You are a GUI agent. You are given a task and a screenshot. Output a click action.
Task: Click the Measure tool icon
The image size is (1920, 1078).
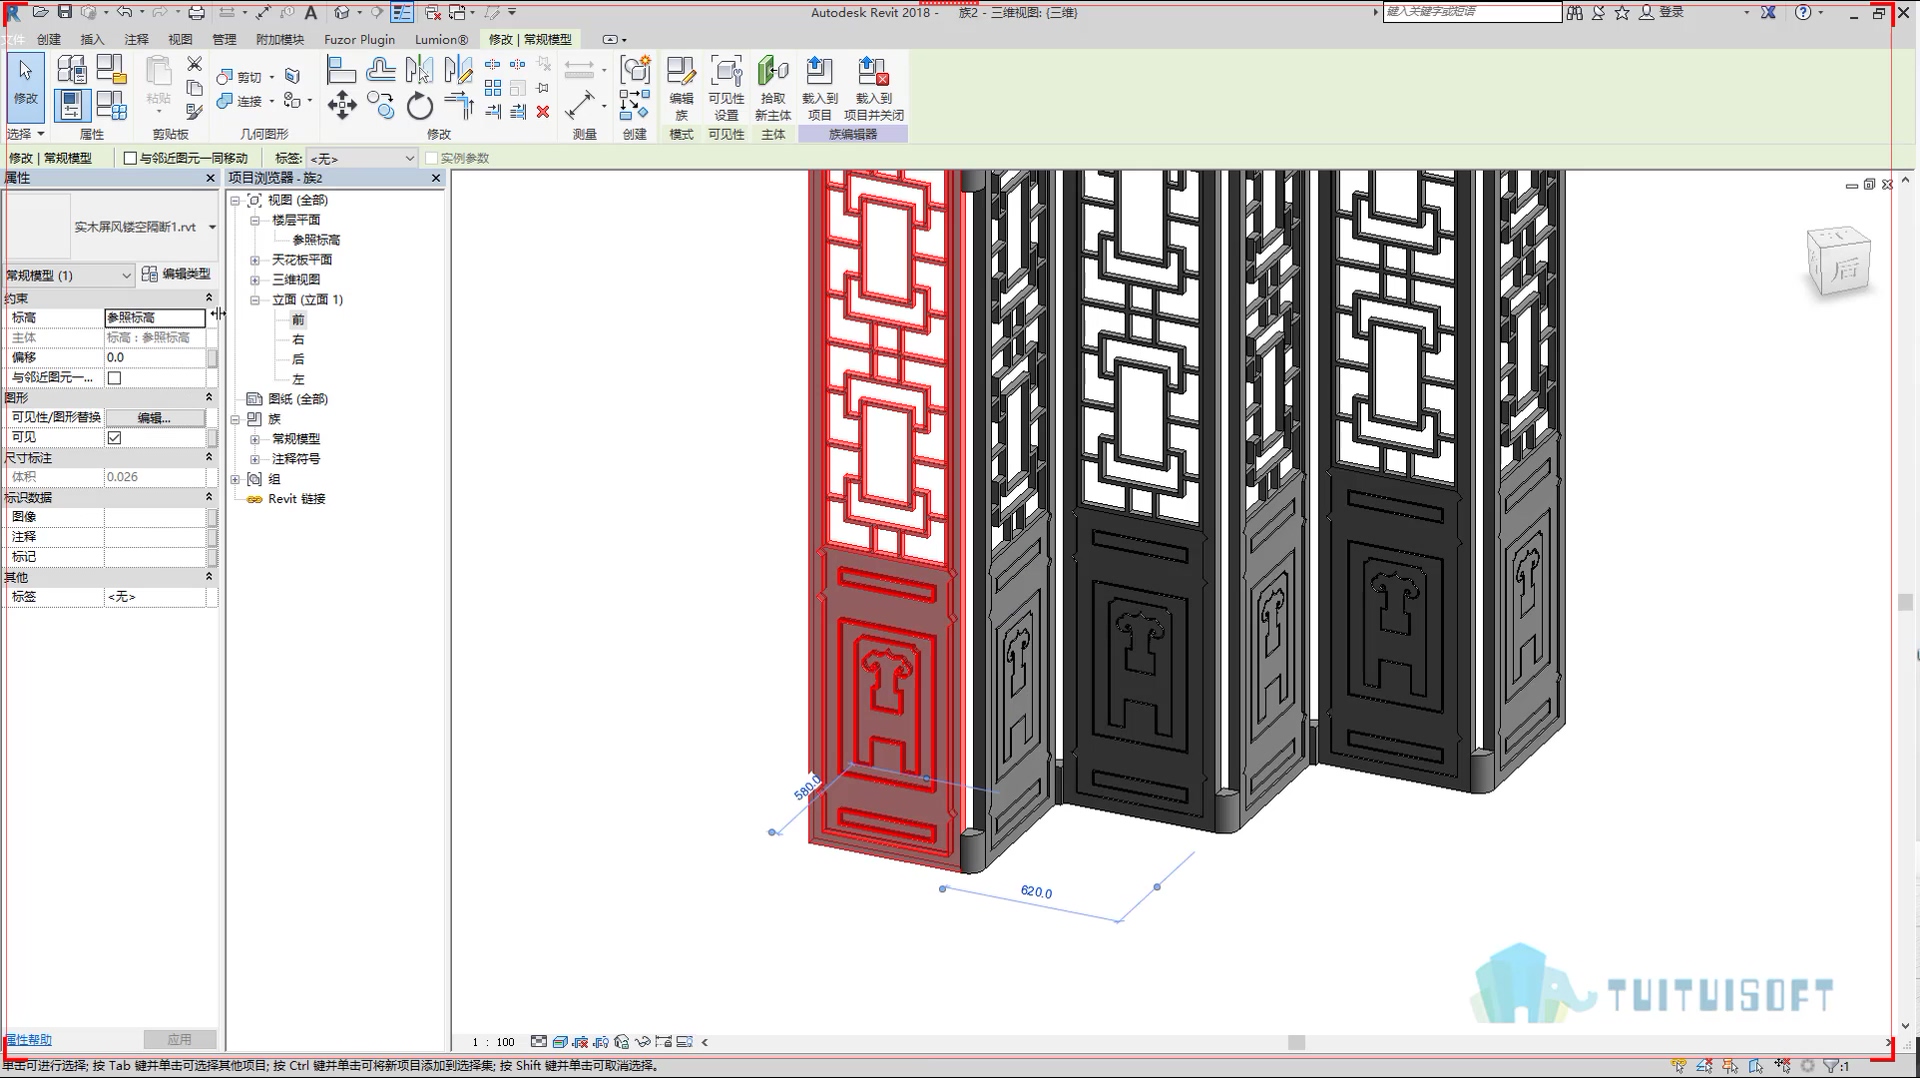pos(580,105)
